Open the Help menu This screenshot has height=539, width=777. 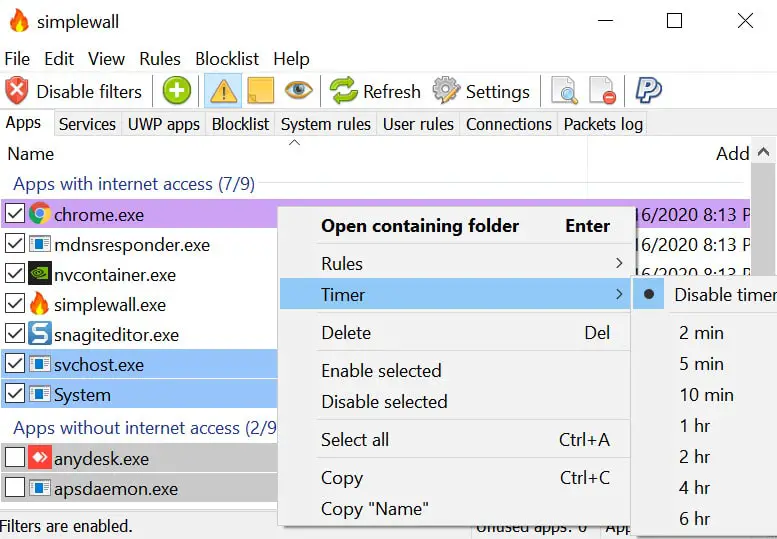(x=291, y=58)
